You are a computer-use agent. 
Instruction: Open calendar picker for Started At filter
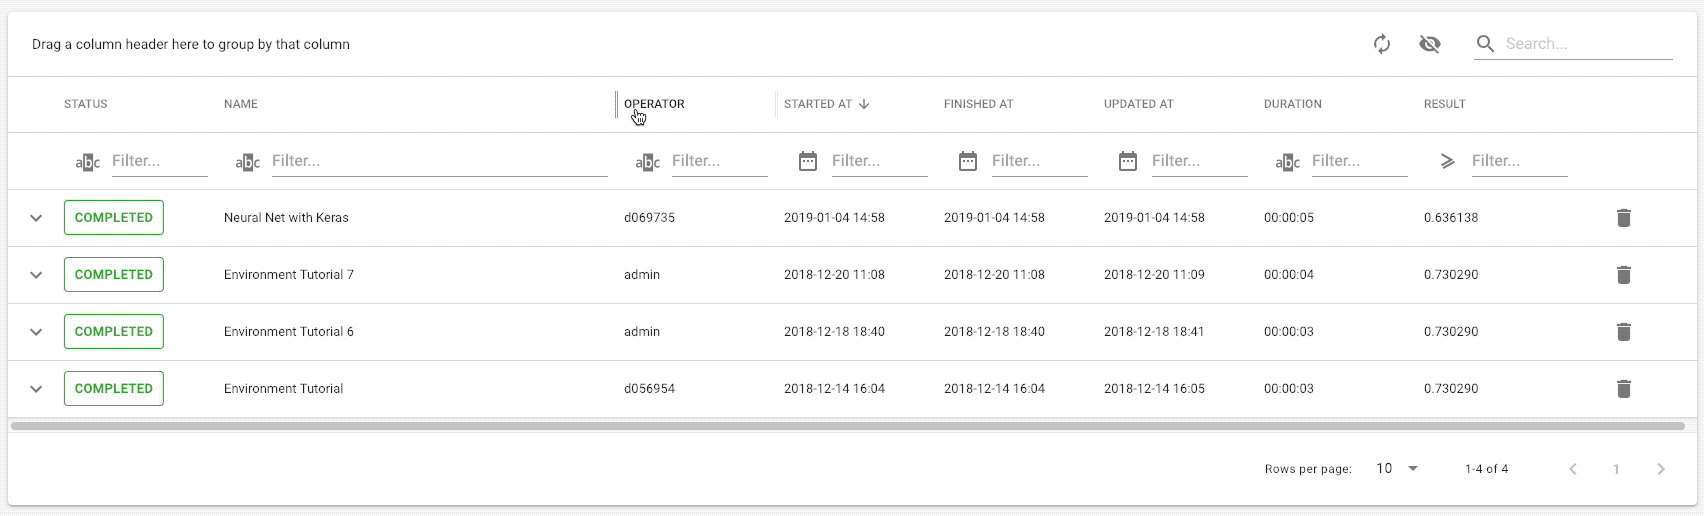(808, 161)
